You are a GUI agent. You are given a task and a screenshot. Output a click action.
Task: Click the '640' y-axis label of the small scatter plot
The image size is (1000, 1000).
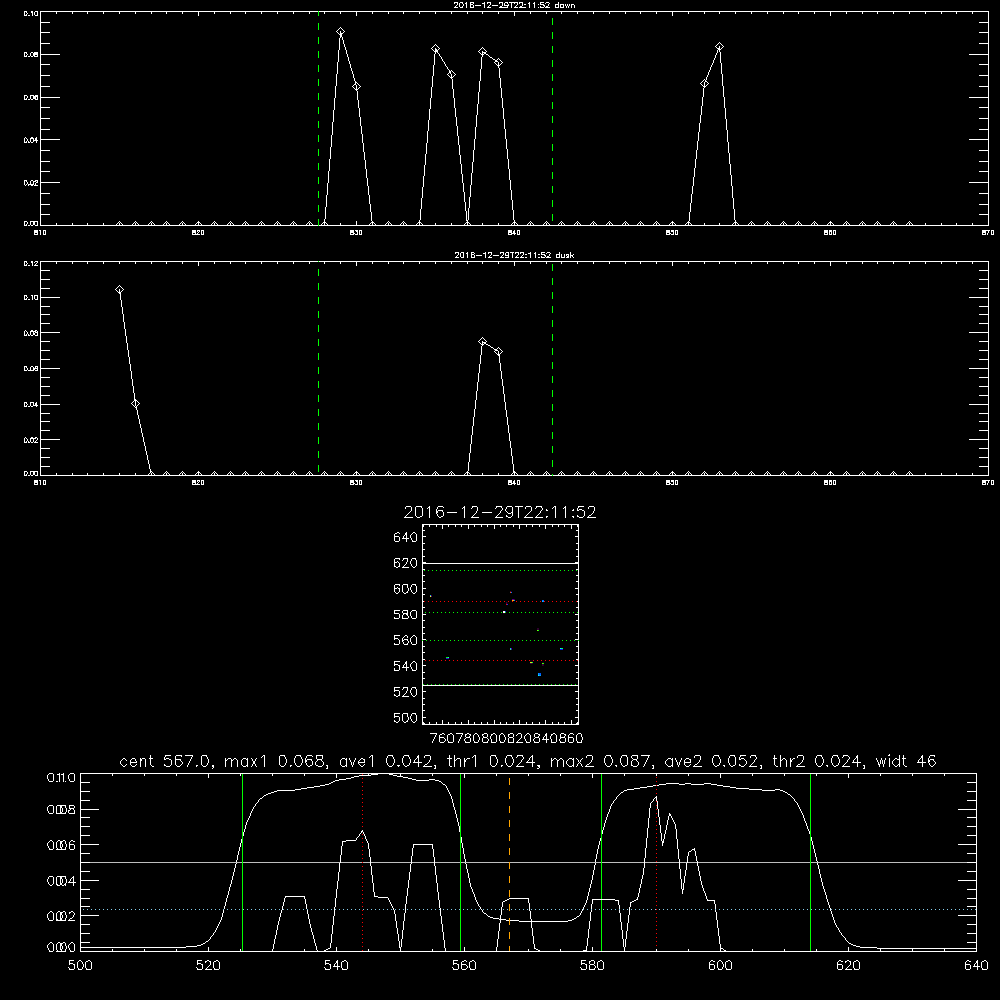(x=405, y=538)
